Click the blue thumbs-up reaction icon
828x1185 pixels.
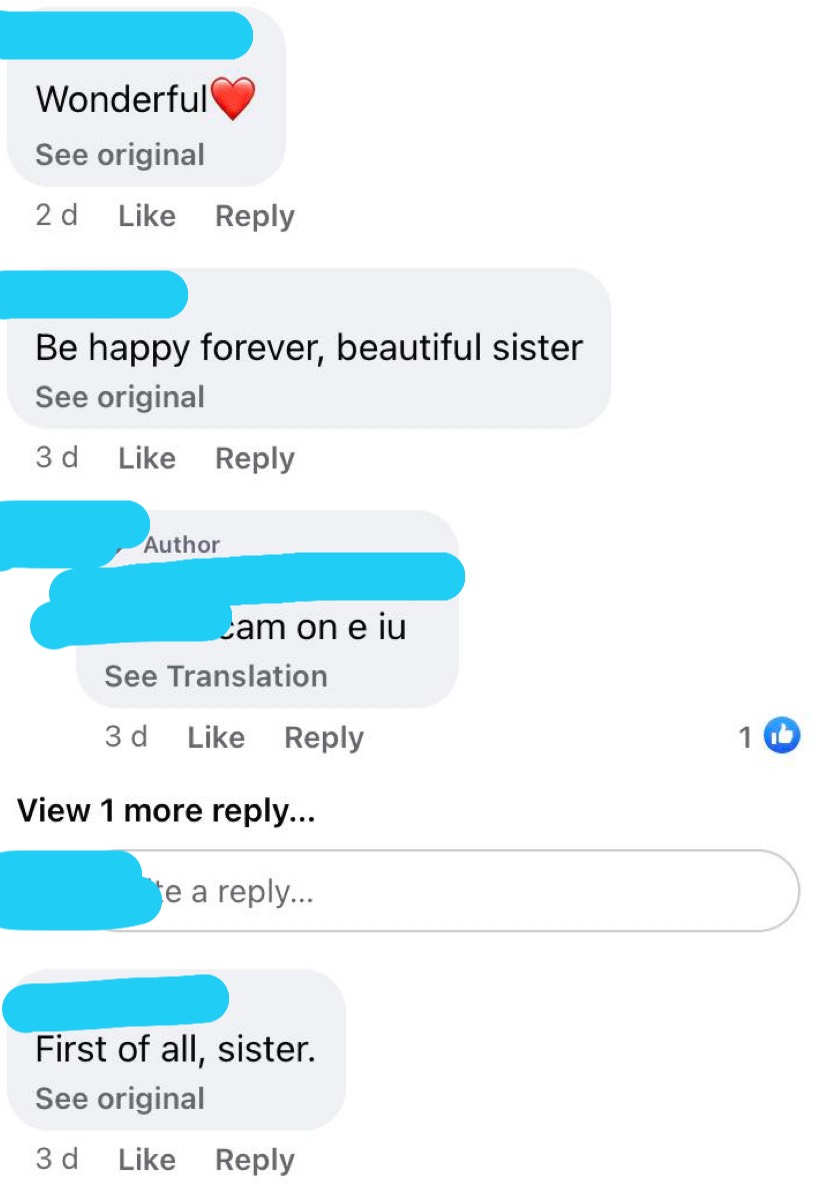coord(781,735)
